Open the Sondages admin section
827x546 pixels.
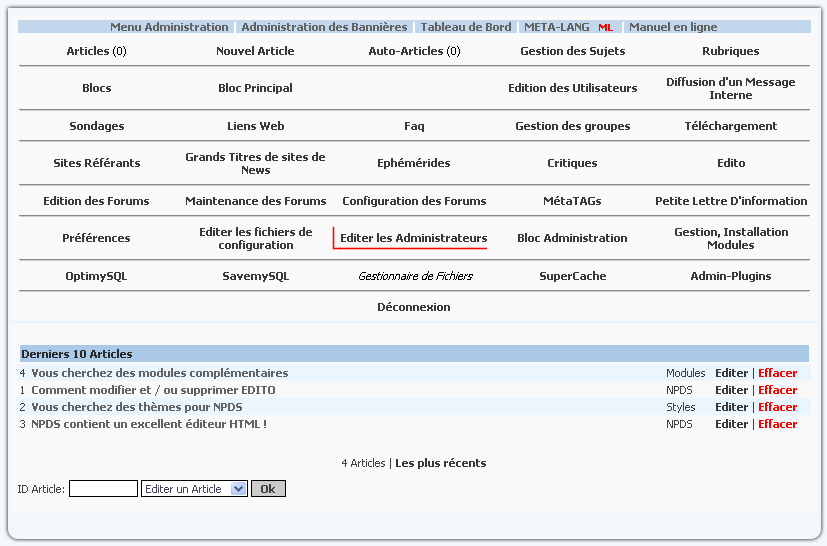[x=97, y=126]
